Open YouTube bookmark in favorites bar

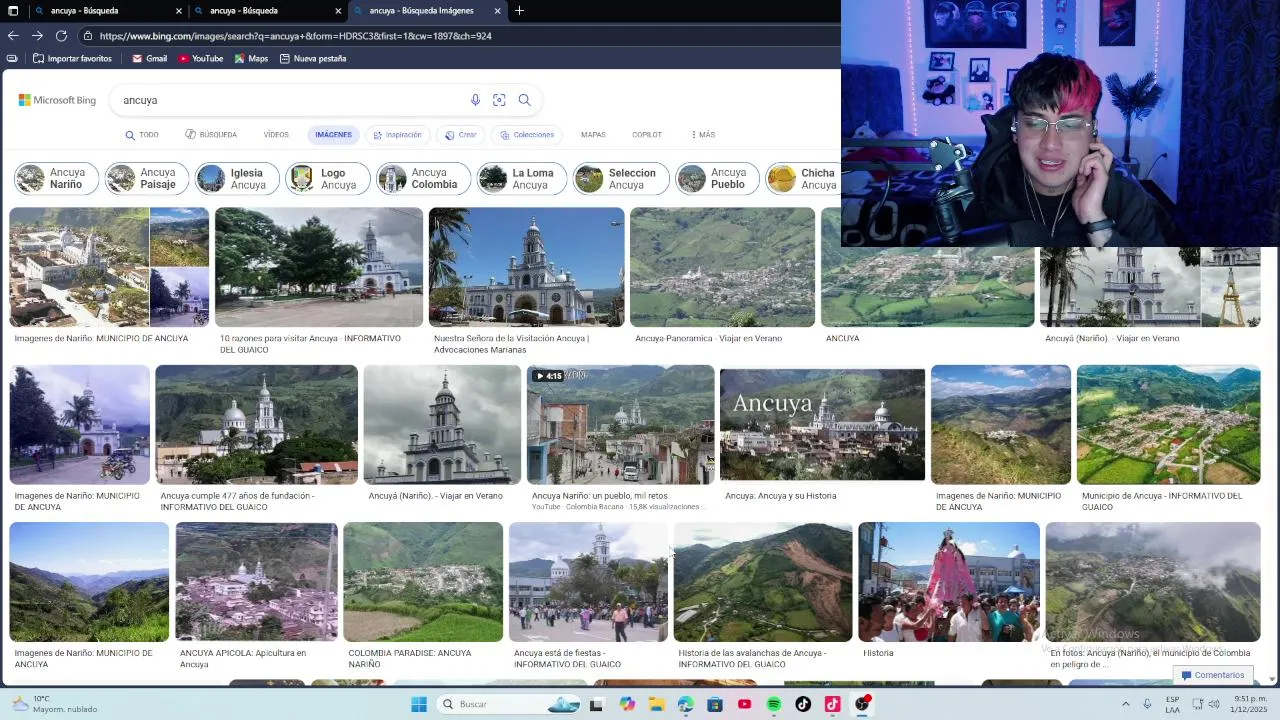click(x=200, y=59)
